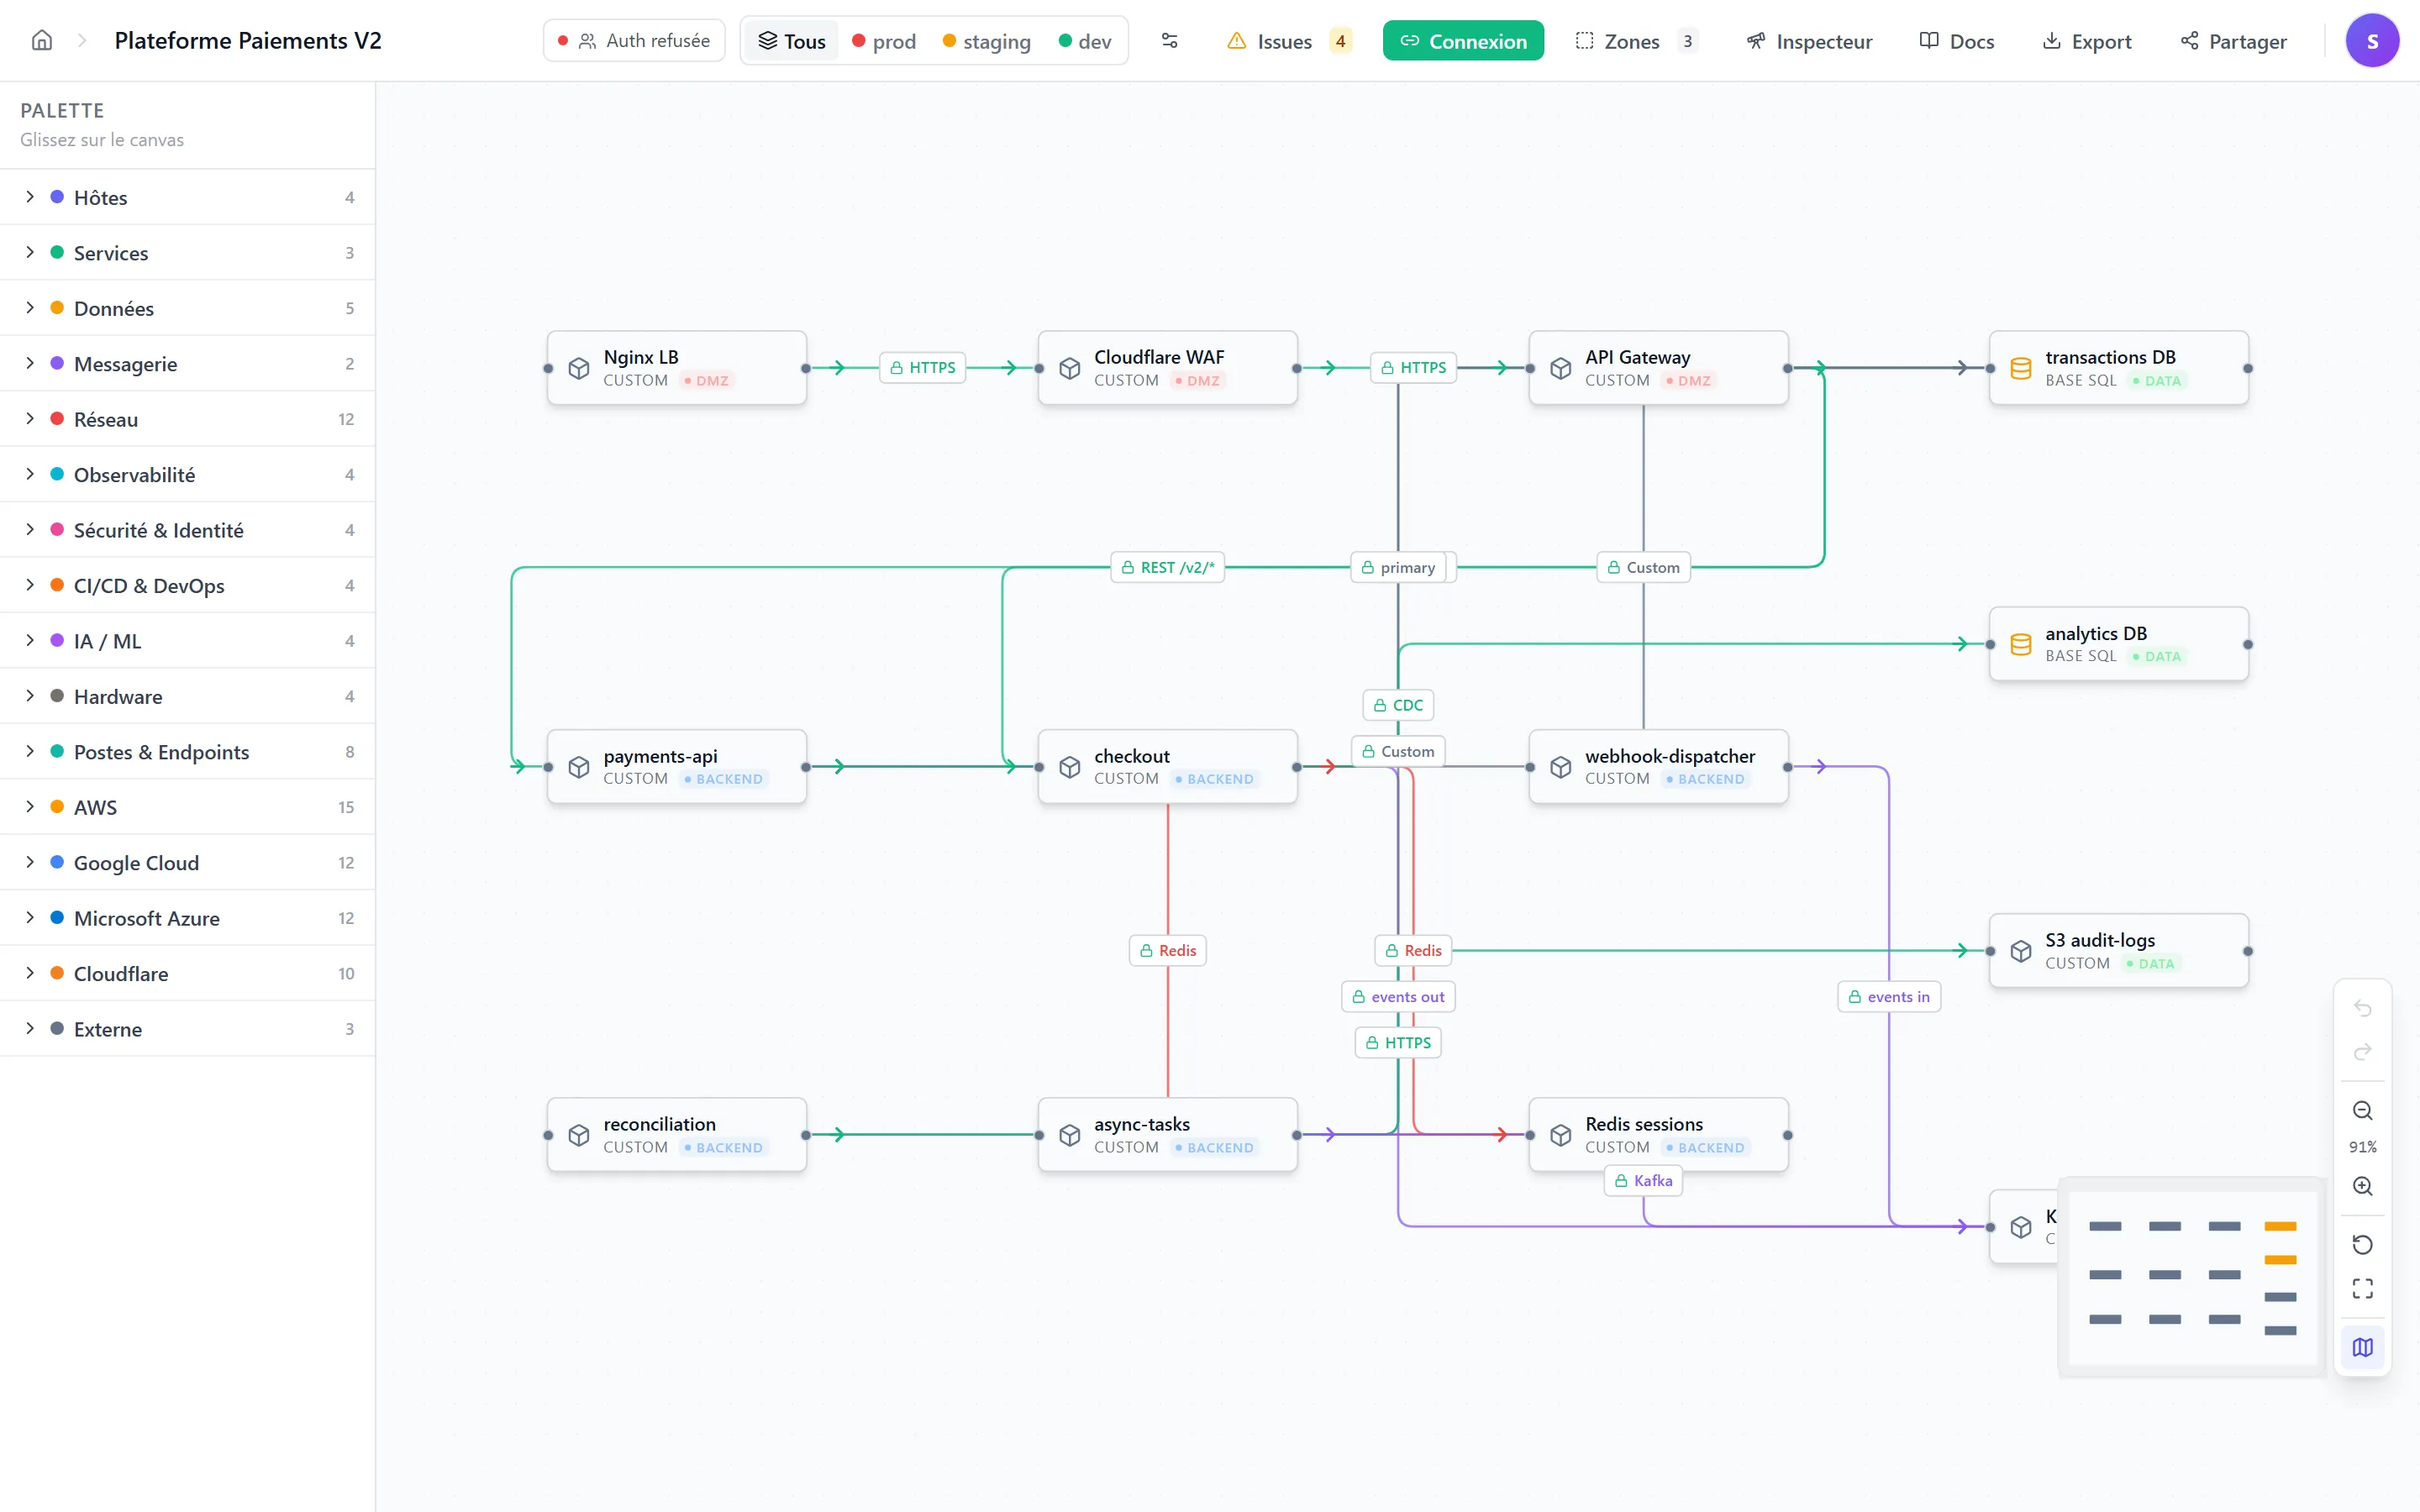Expand the Hôtes palette category
The width and height of the screenshot is (2420, 1512).
coord(187,197)
